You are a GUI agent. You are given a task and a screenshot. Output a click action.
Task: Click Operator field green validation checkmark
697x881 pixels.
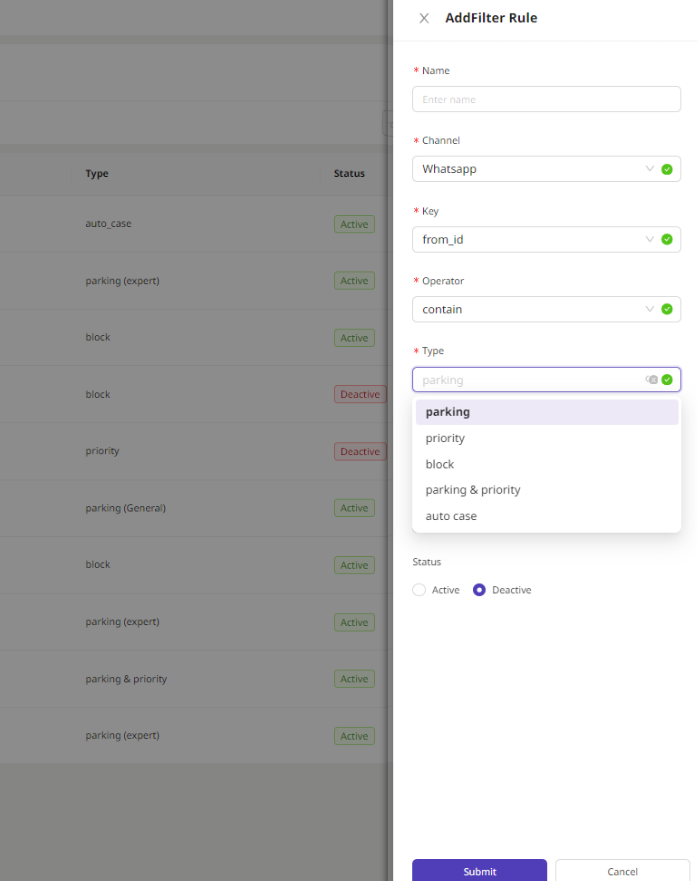pyautogui.click(x=667, y=309)
